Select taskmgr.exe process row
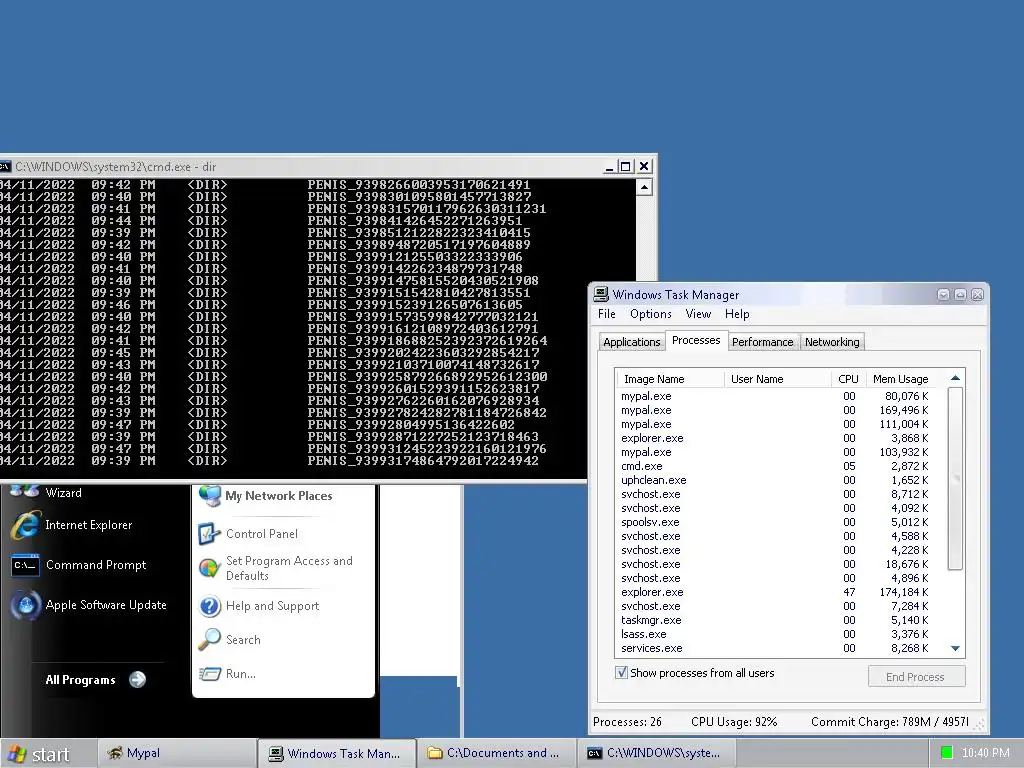The image size is (1024, 768). (774, 620)
